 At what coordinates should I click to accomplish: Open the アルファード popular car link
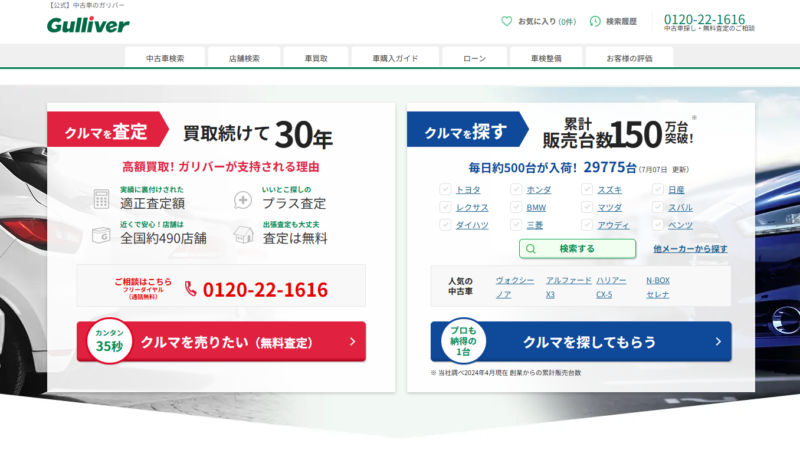[568, 281]
